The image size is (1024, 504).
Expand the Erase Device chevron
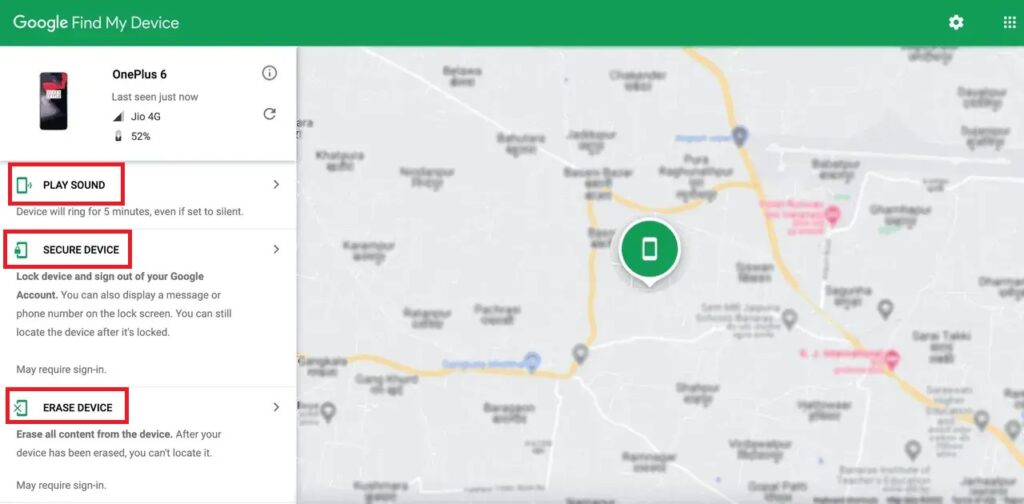(276, 407)
